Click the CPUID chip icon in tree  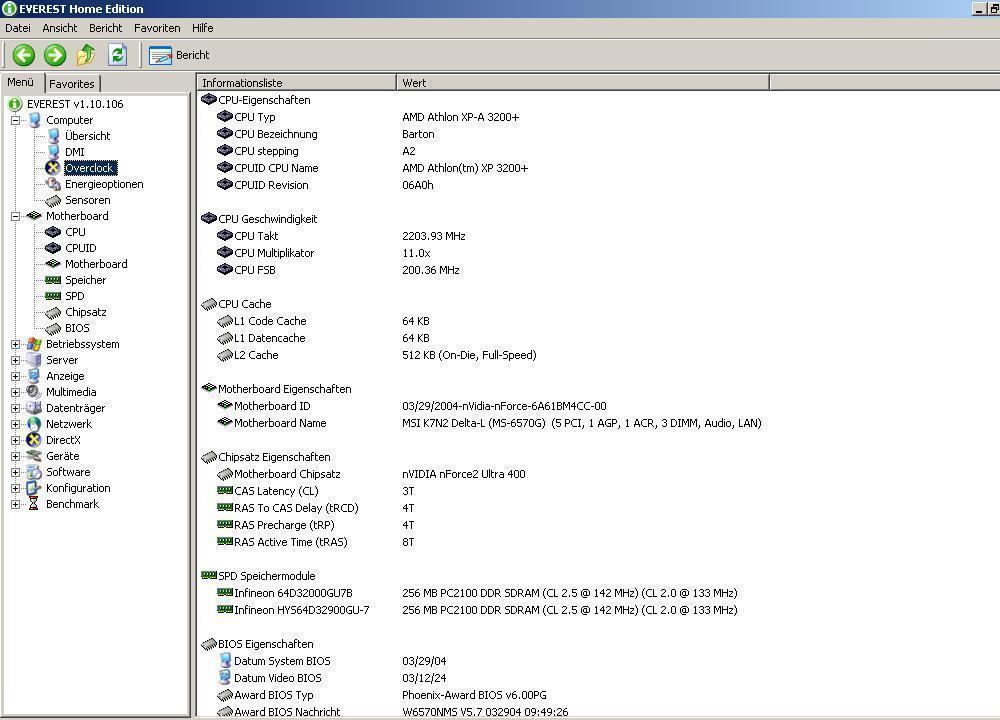(53, 248)
